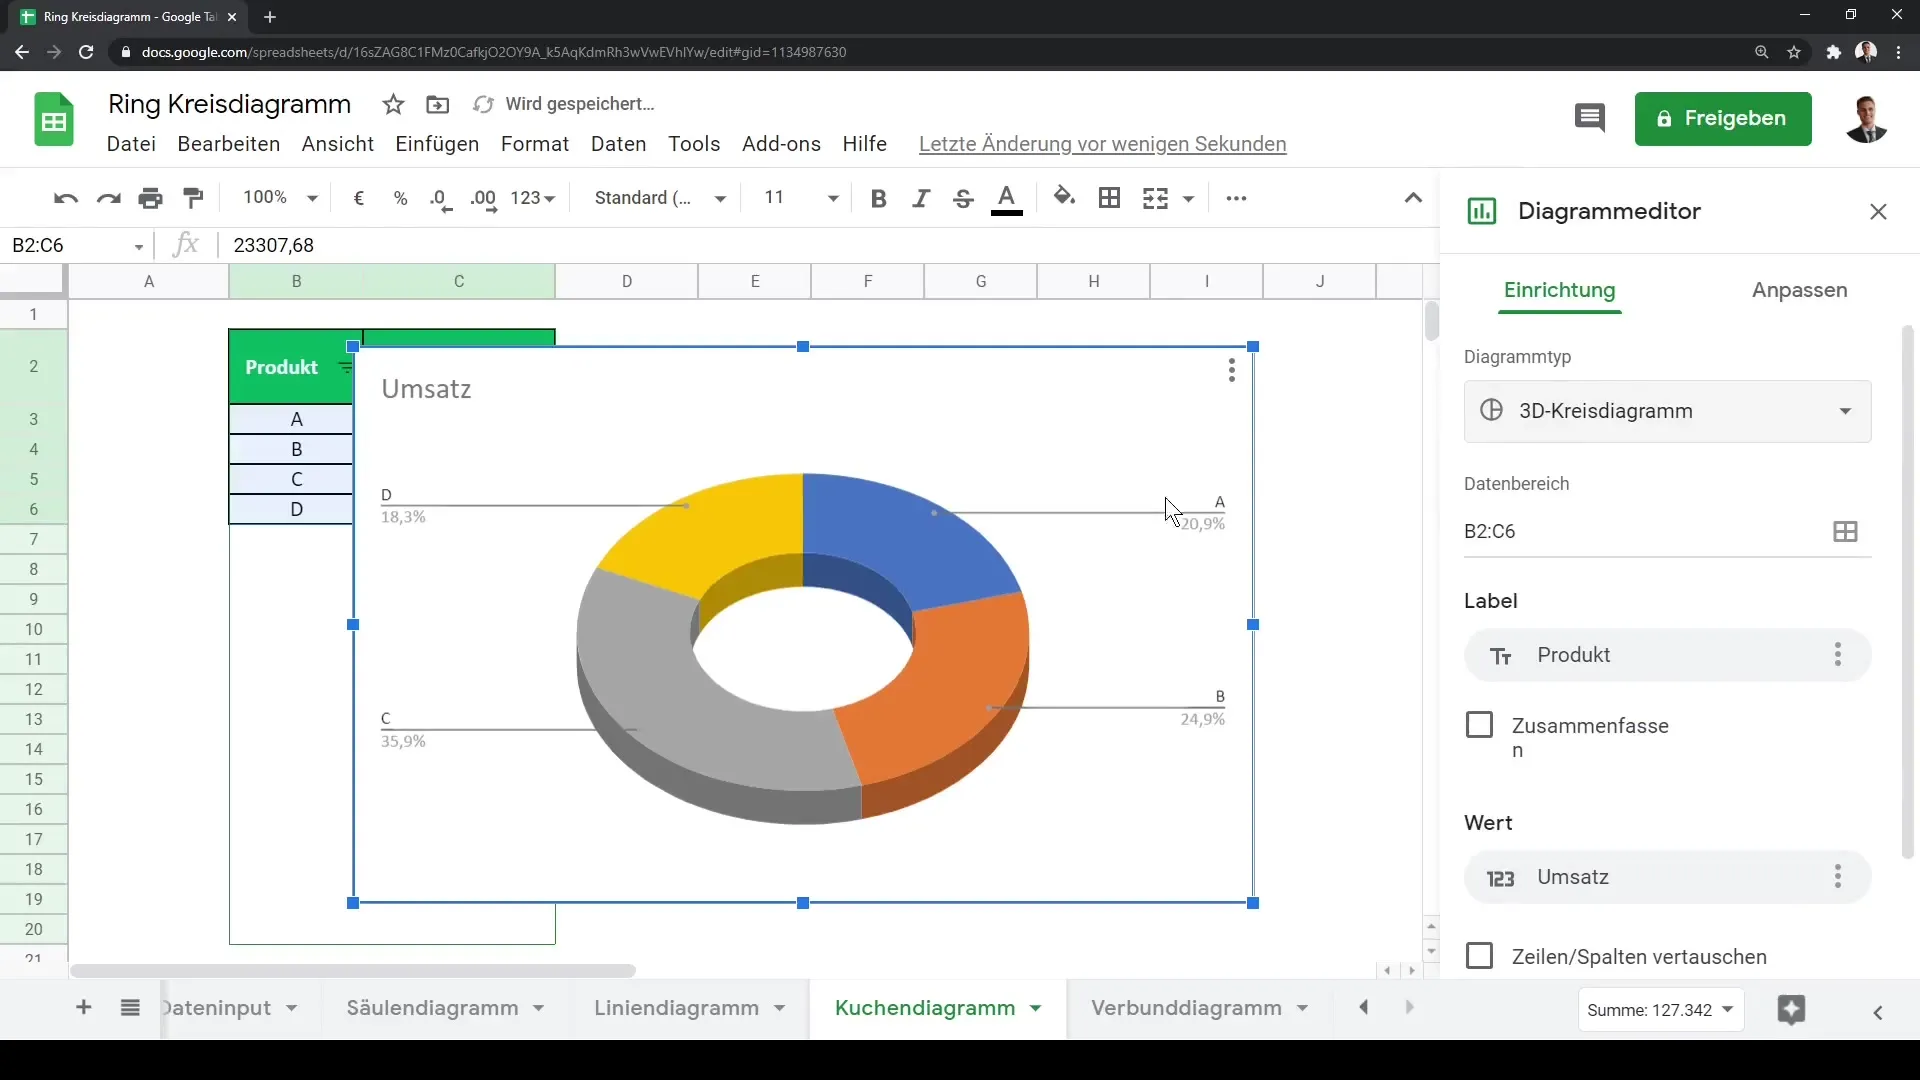
Task: Toggle italic formatting
Action: [x=921, y=198]
